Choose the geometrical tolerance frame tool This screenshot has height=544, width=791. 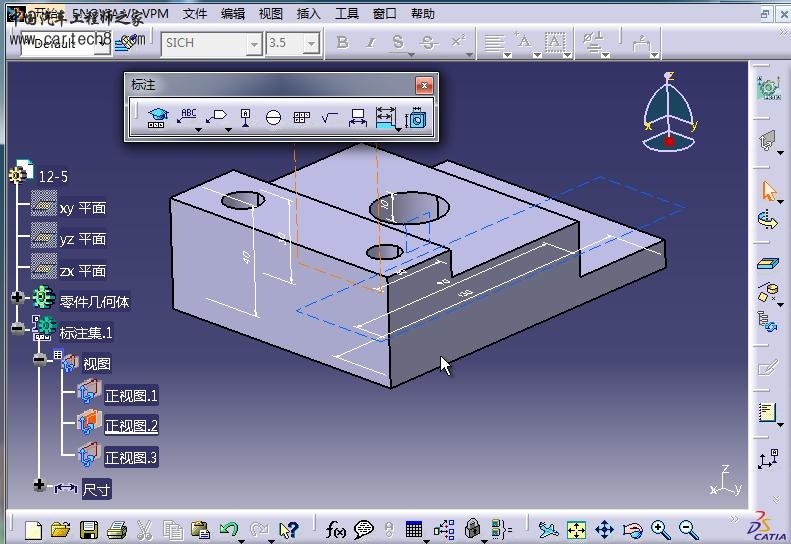pyautogui.click(x=301, y=118)
